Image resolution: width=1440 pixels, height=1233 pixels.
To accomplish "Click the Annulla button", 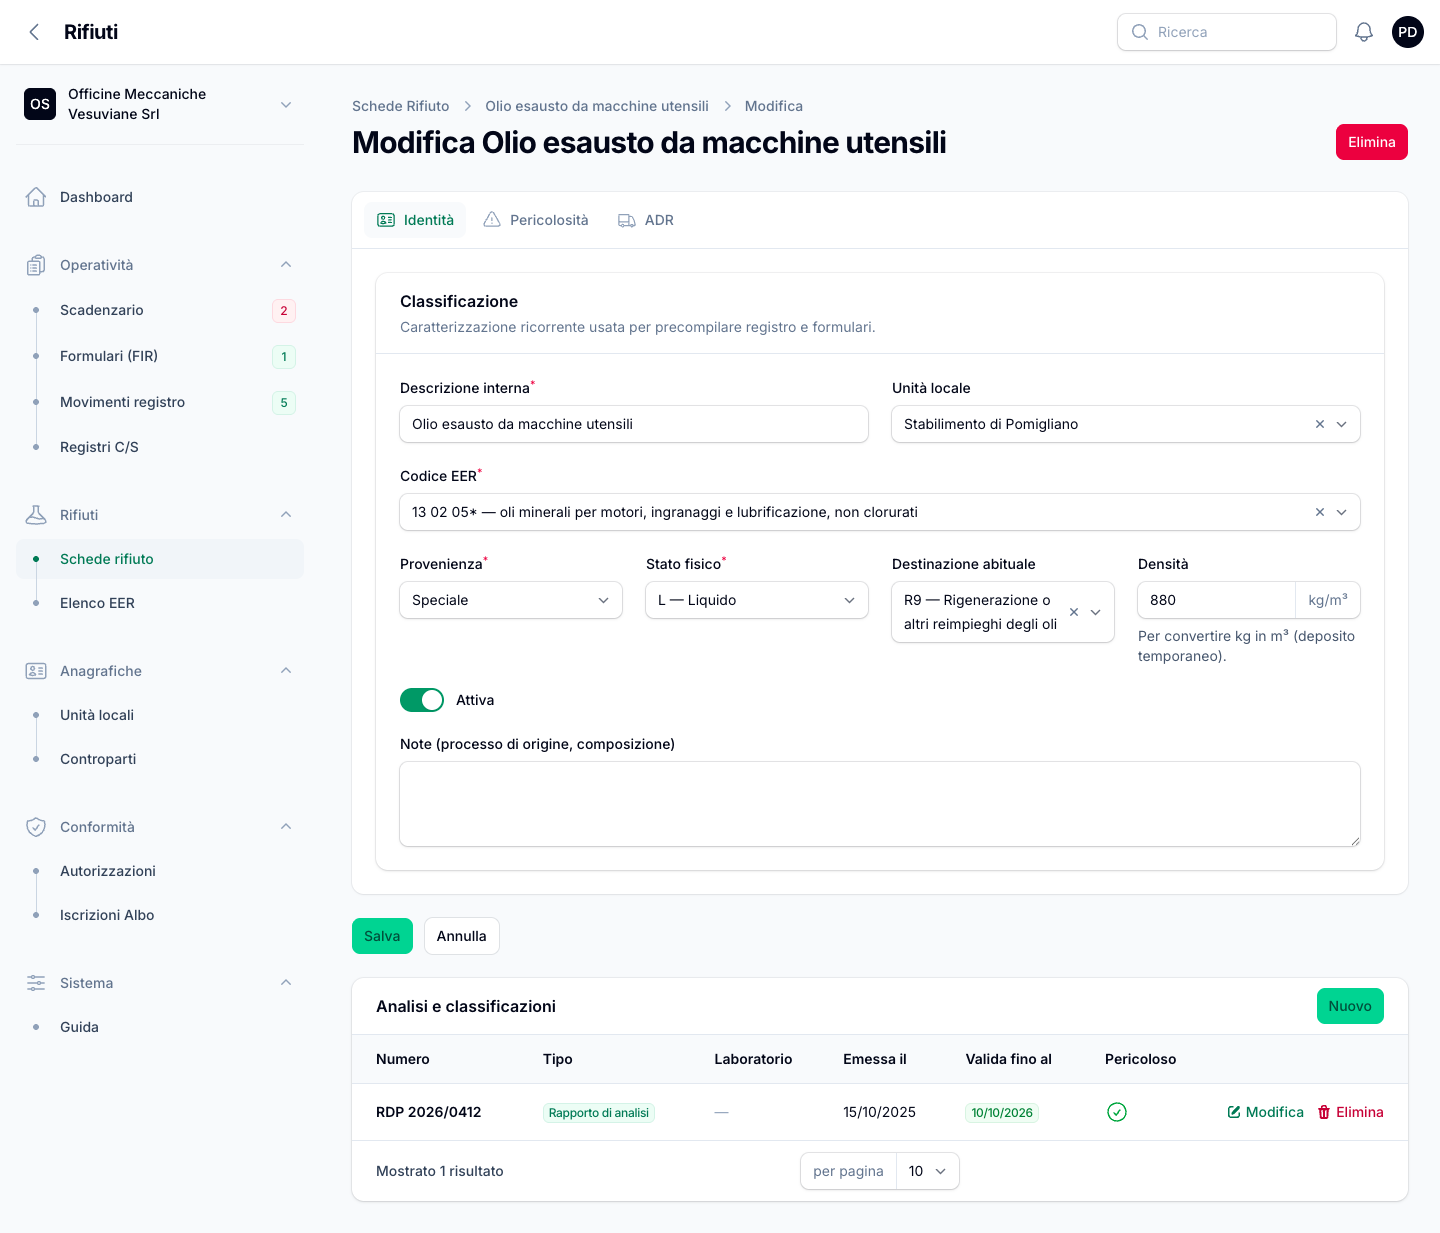I will tap(462, 936).
